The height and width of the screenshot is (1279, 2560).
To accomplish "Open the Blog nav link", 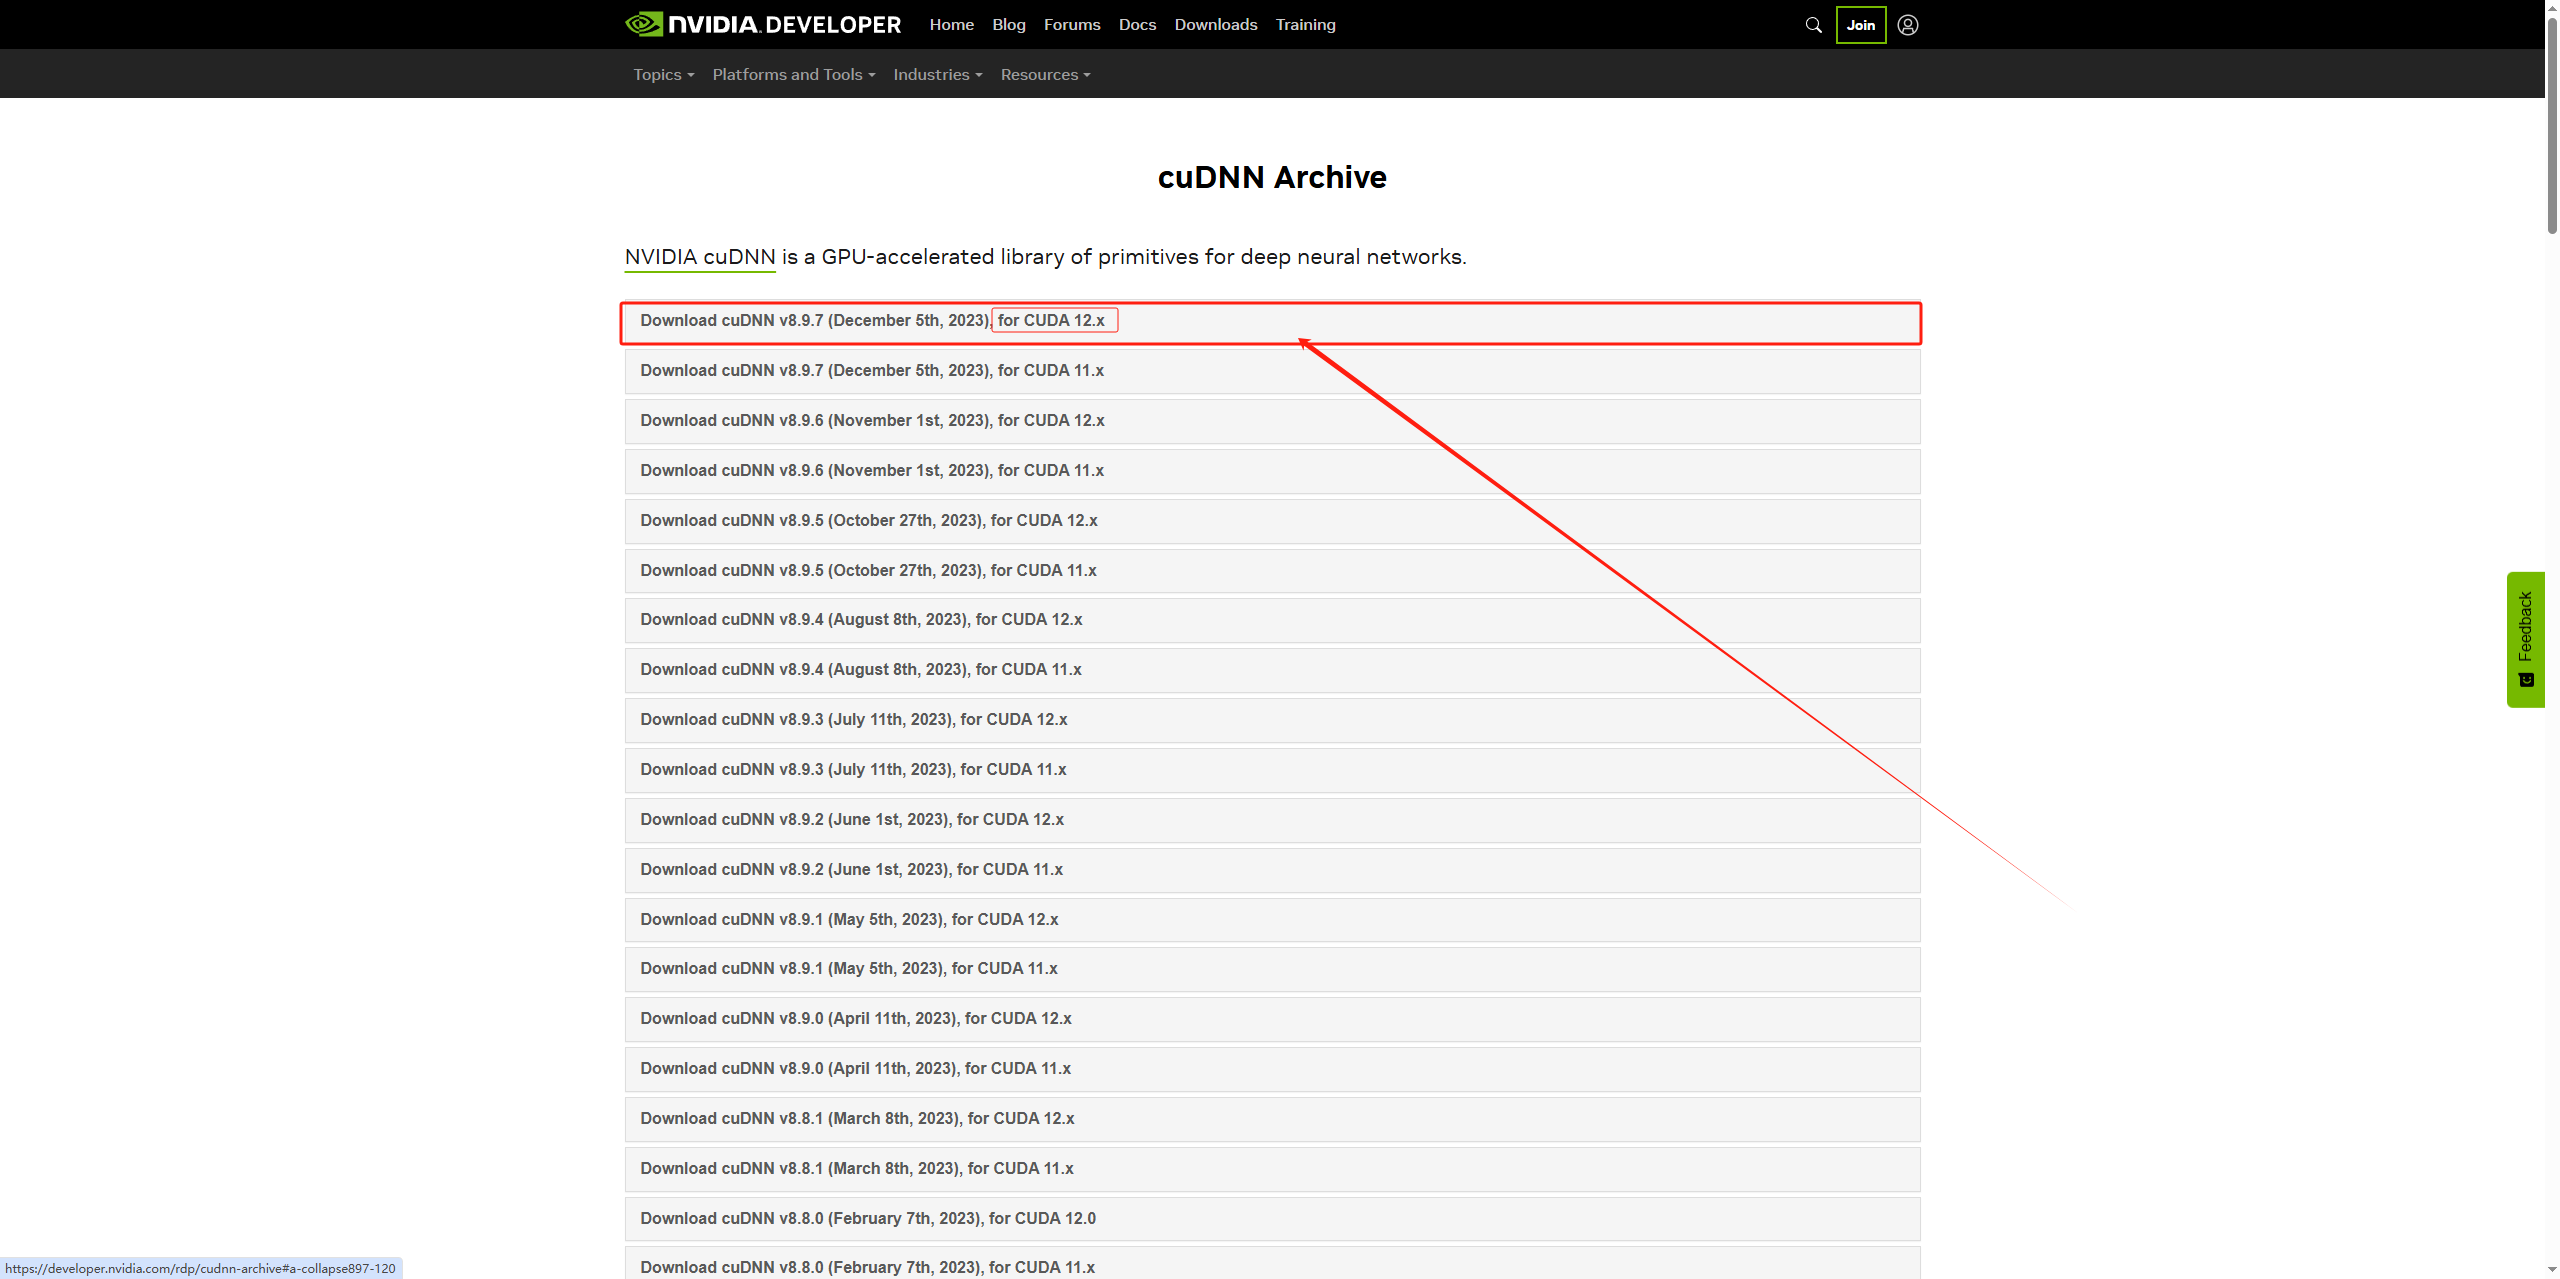I will click(x=1009, y=24).
